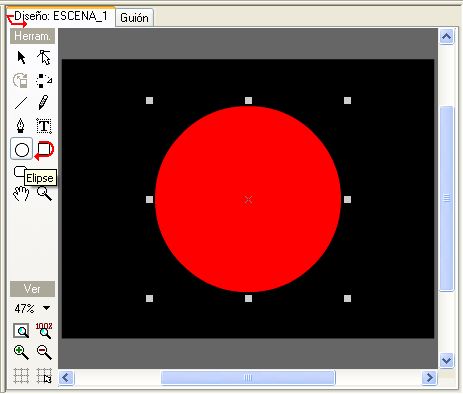Select the Hand pan tool
Image resolution: width=463 pixels, height=394 pixels.
click(21, 193)
